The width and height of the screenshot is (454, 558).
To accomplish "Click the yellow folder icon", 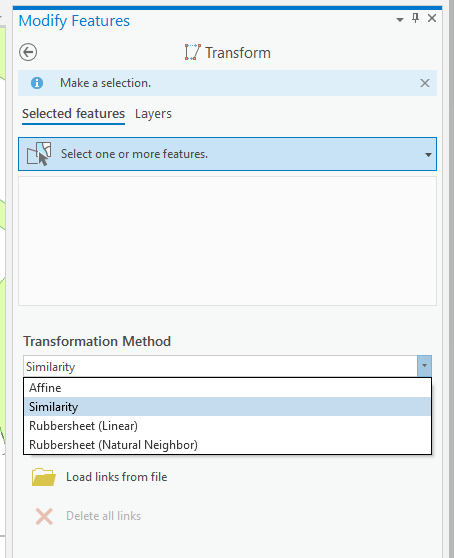I will (x=43, y=477).
